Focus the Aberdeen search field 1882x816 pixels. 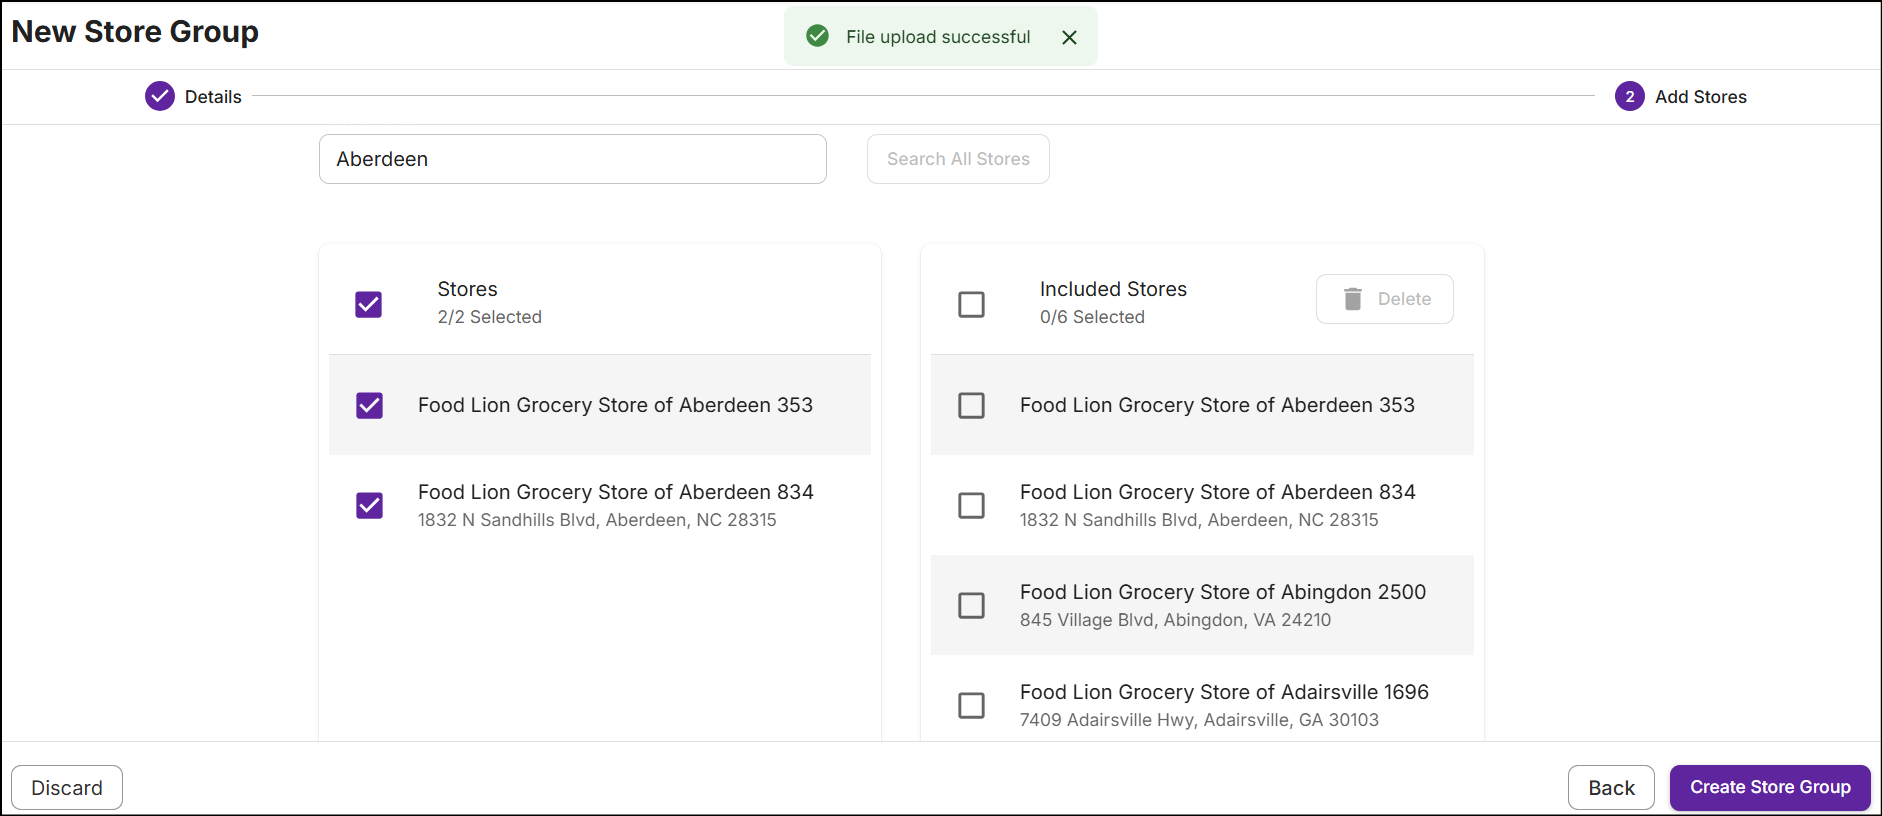[x=573, y=159]
